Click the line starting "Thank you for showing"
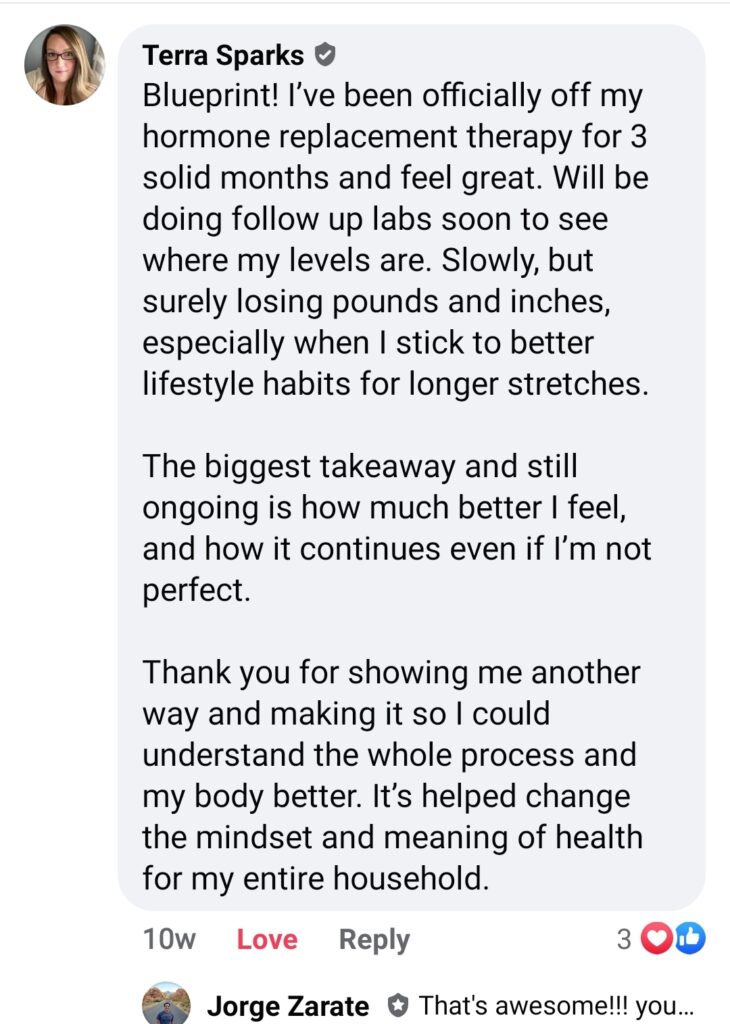730x1024 pixels. (391, 672)
